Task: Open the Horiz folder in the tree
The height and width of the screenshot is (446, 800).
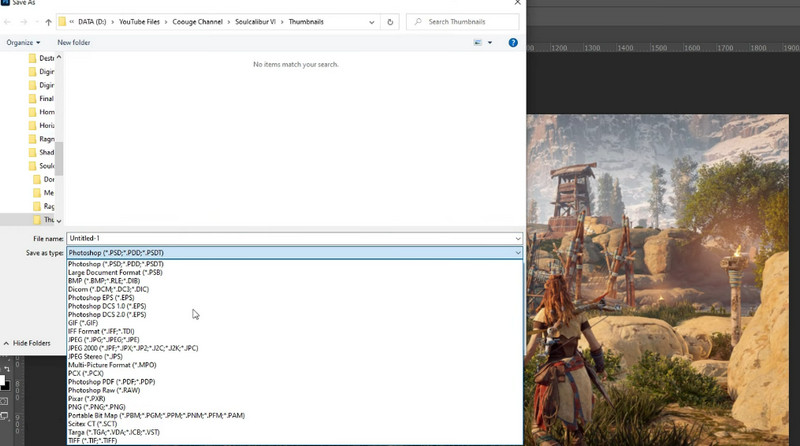Action: (41, 126)
